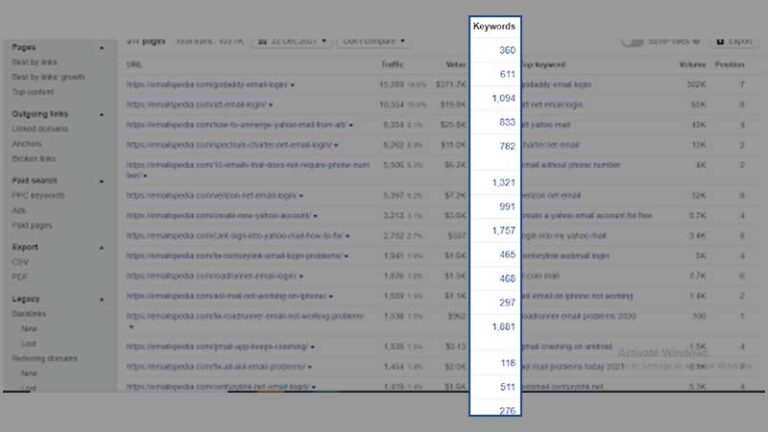Sort table by Top keyword column
Viewport: 768px width, 432px height.
point(543,65)
